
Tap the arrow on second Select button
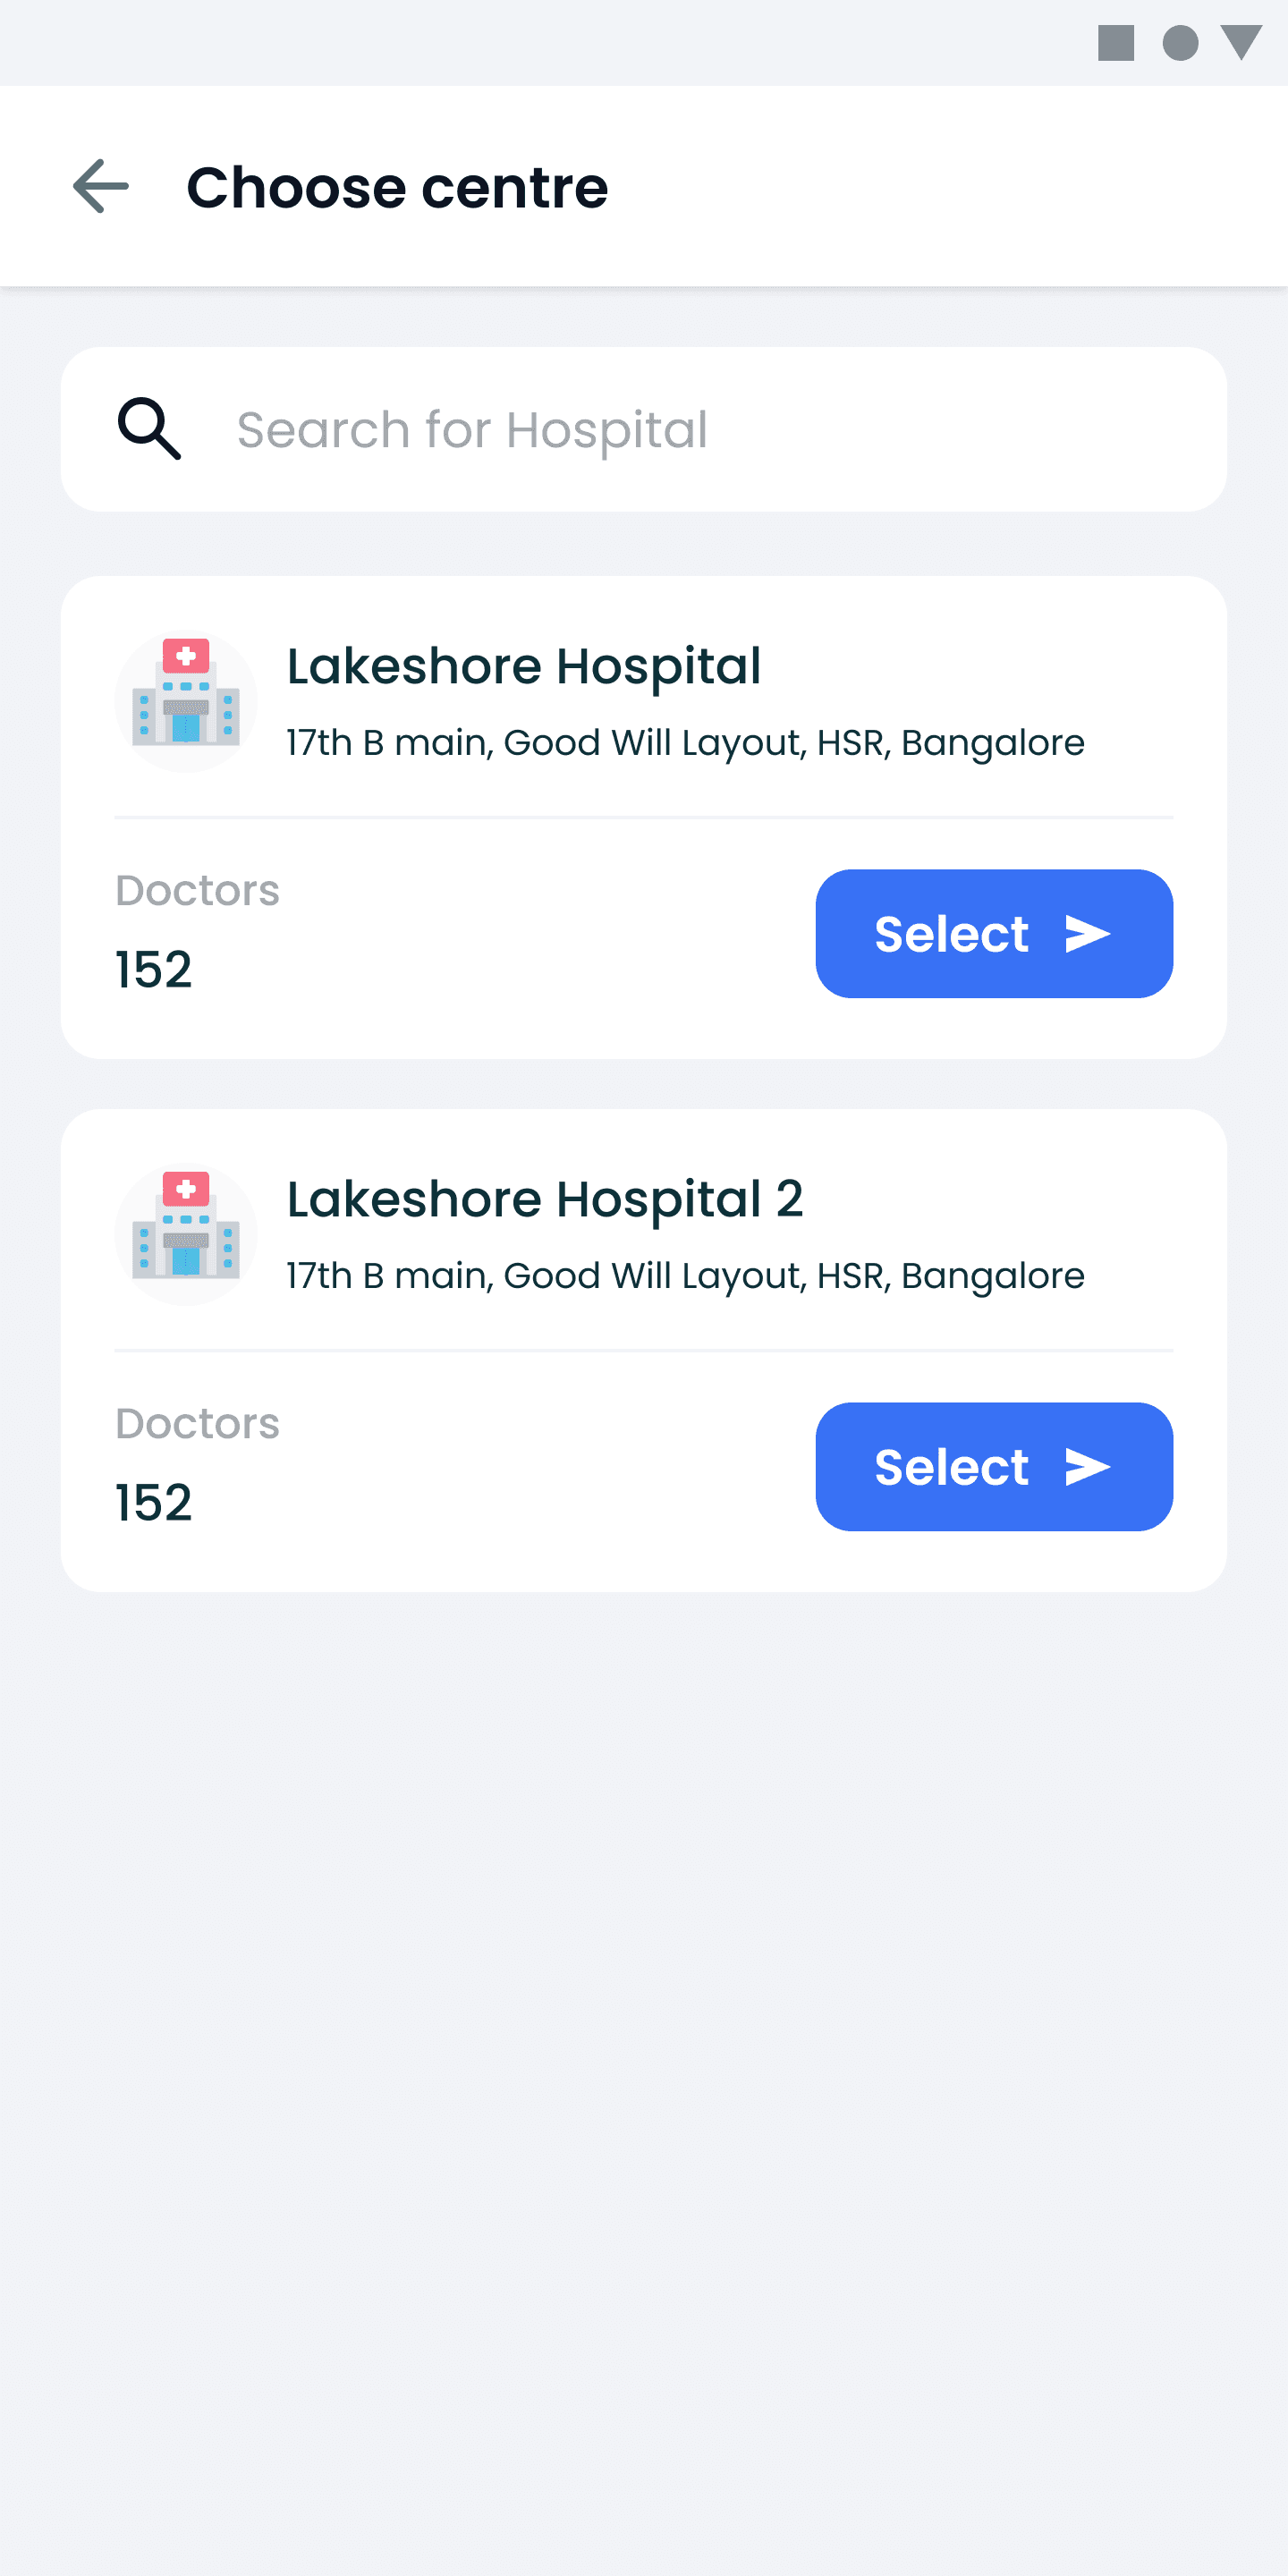pos(1088,1467)
